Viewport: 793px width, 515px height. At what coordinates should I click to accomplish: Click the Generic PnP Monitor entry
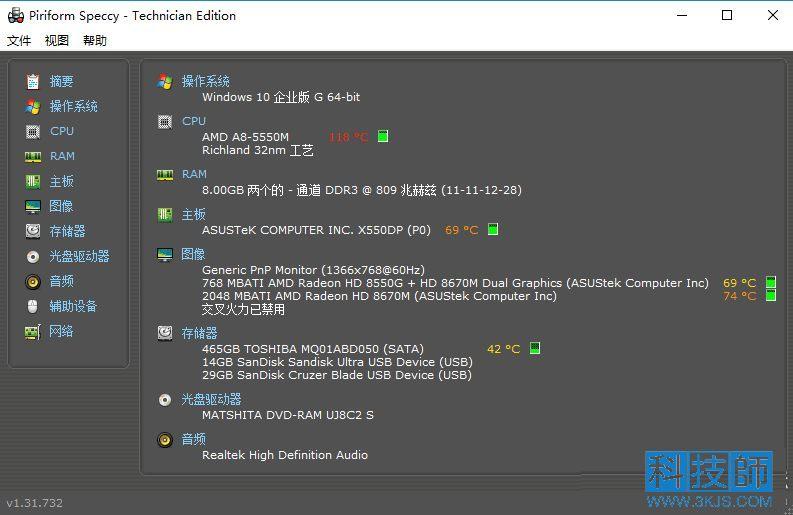click(x=314, y=270)
